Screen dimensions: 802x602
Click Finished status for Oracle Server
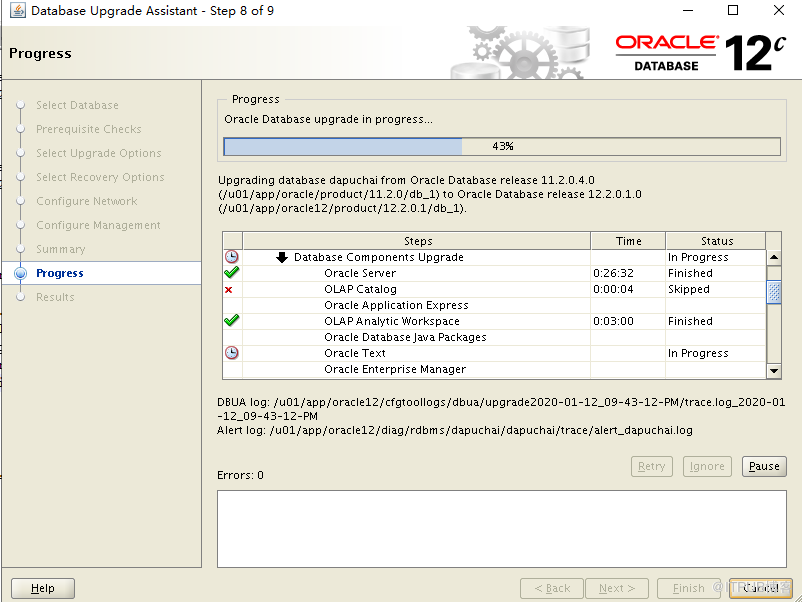pyautogui.click(x=716, y=273)
